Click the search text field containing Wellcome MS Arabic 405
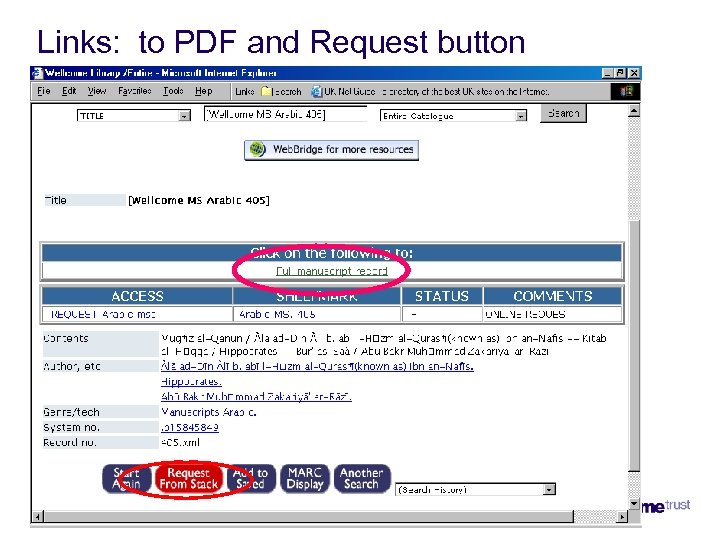Viewport: 720px width, 540px height. 285,114
